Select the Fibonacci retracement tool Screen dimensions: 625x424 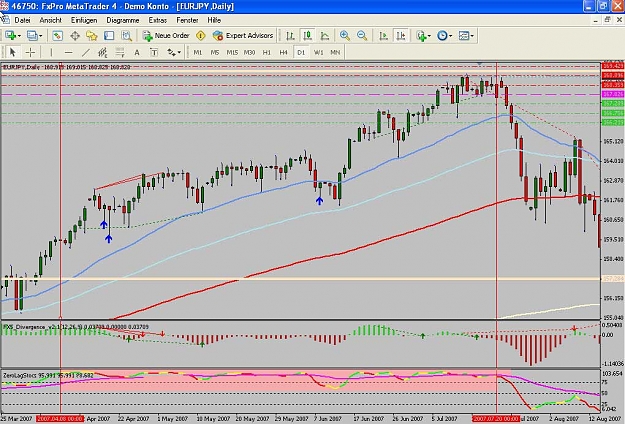pos(120,52)
